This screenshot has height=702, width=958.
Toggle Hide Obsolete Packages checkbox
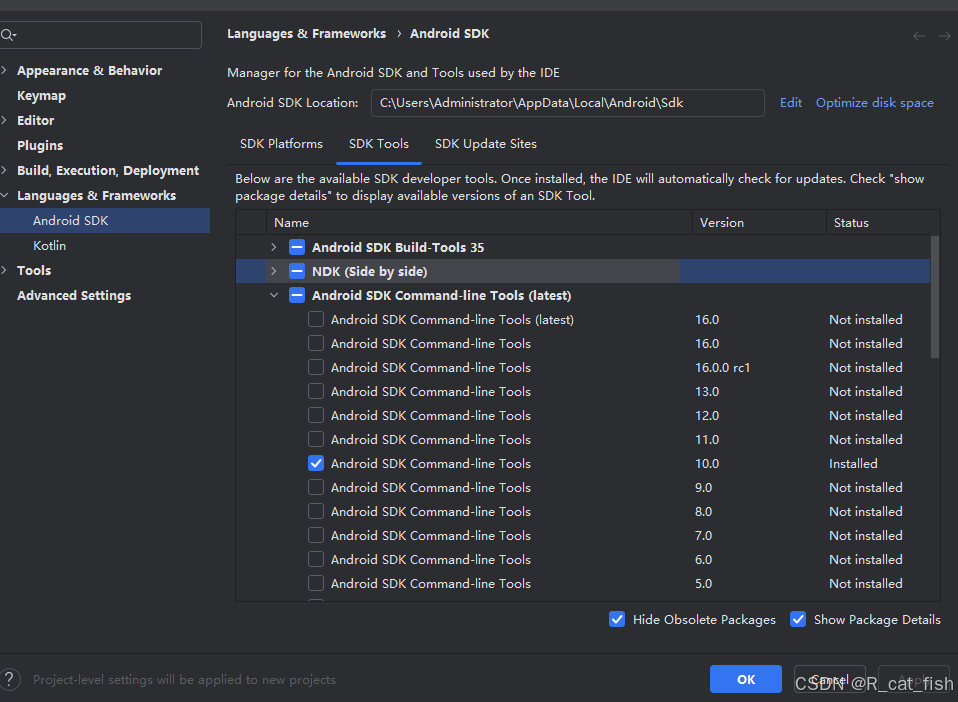617,620
